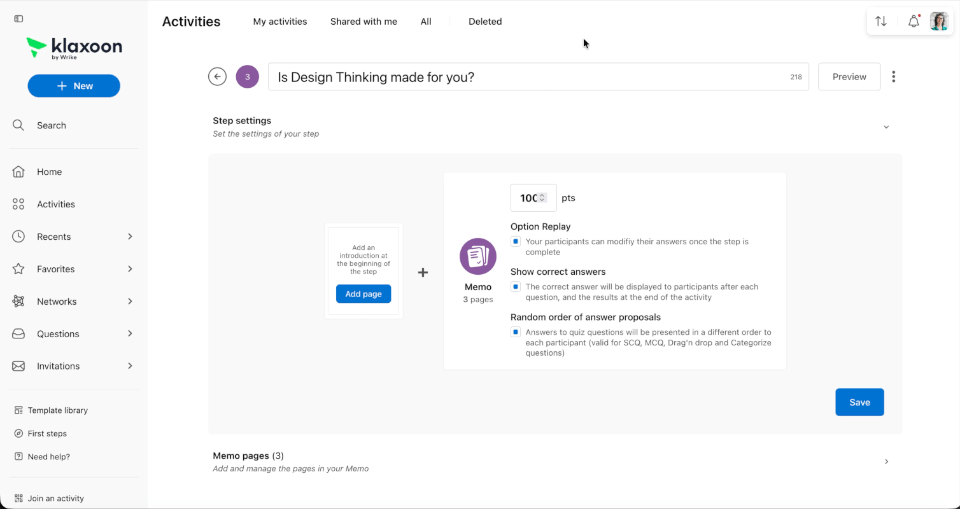Open the First steps link

click(x=47, y=434)
